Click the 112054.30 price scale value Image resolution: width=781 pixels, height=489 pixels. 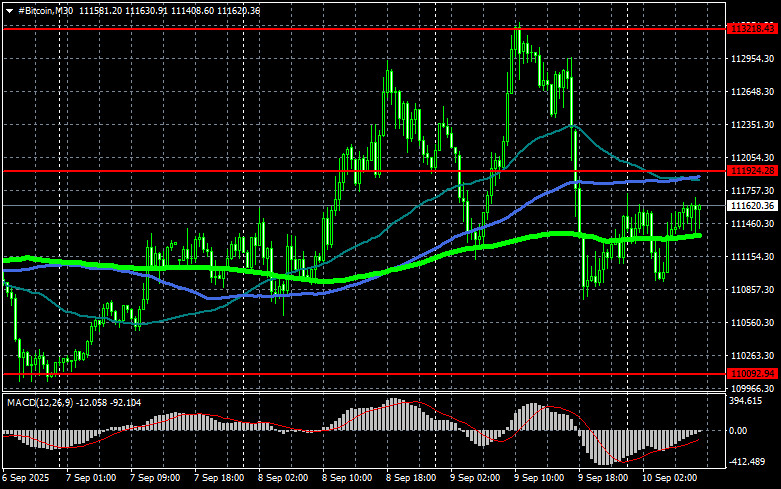click(752, 158)
